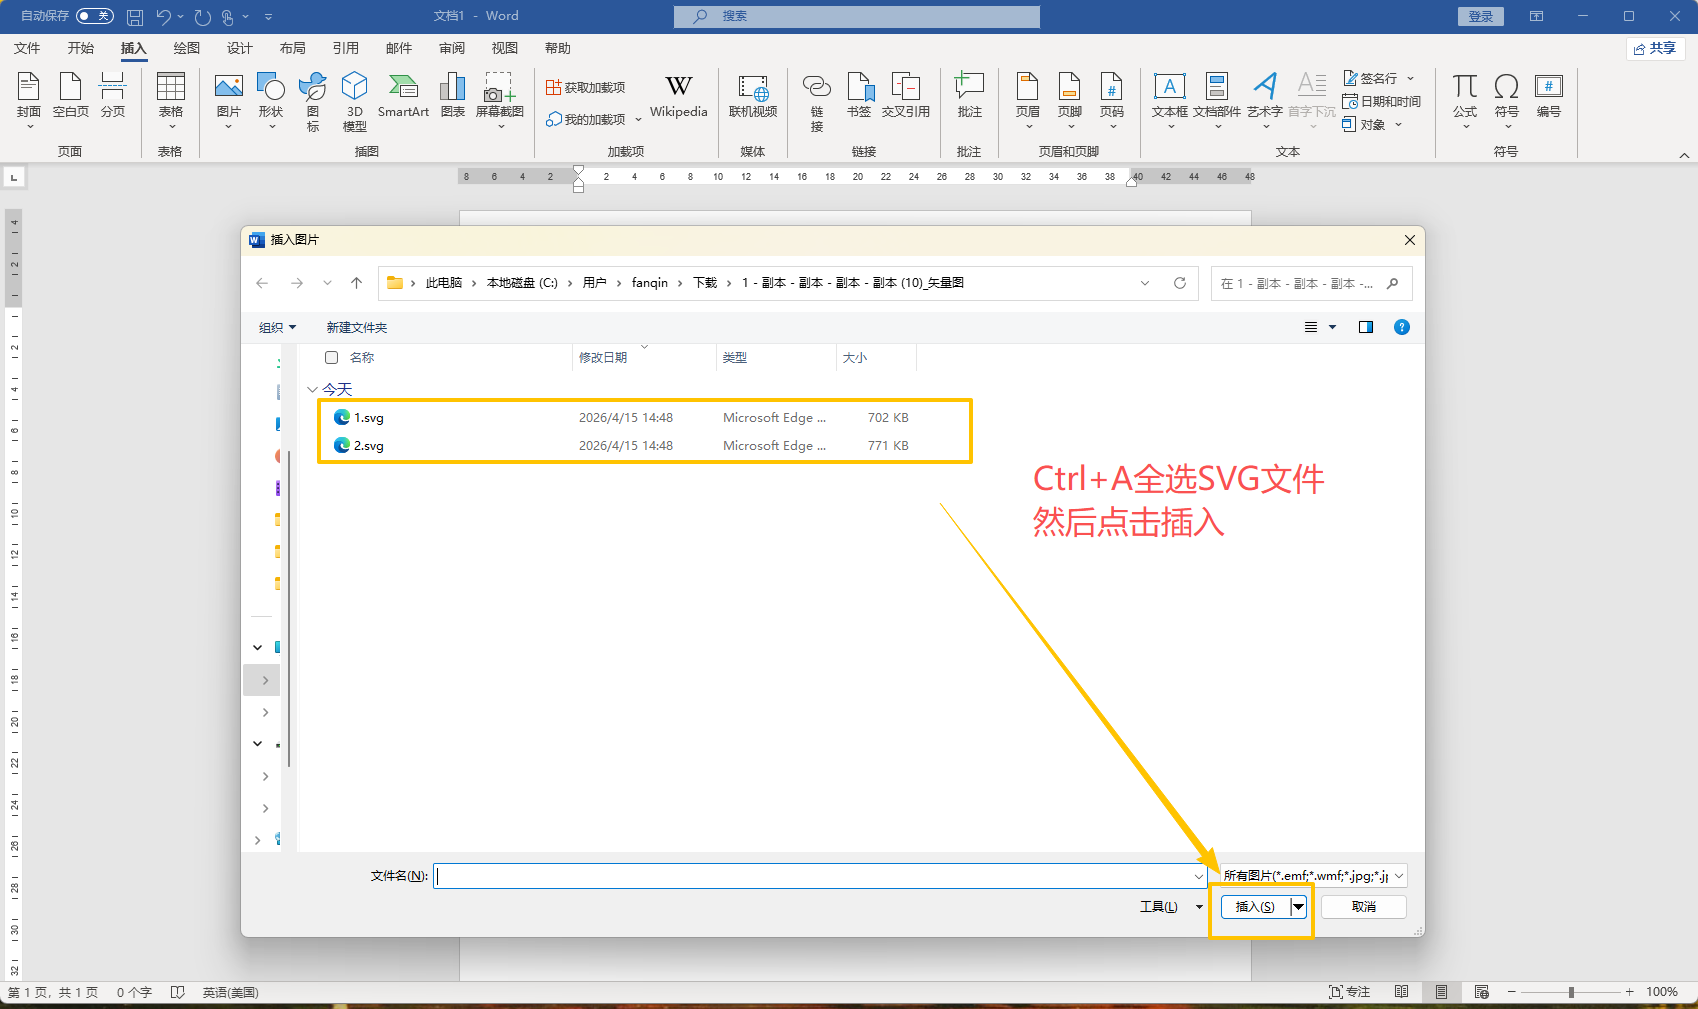Open Screenshot (屏幕截图) tool

click(x=500, y=100)
